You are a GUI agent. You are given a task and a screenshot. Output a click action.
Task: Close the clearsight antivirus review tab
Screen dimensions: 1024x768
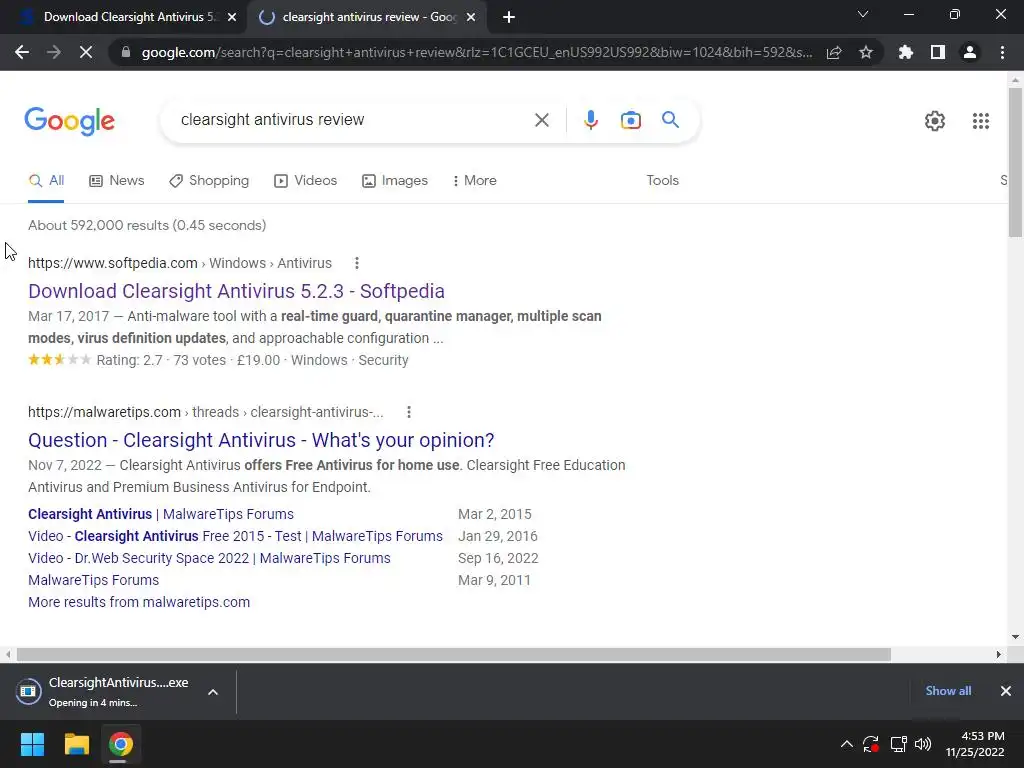[x=471, y=17]
